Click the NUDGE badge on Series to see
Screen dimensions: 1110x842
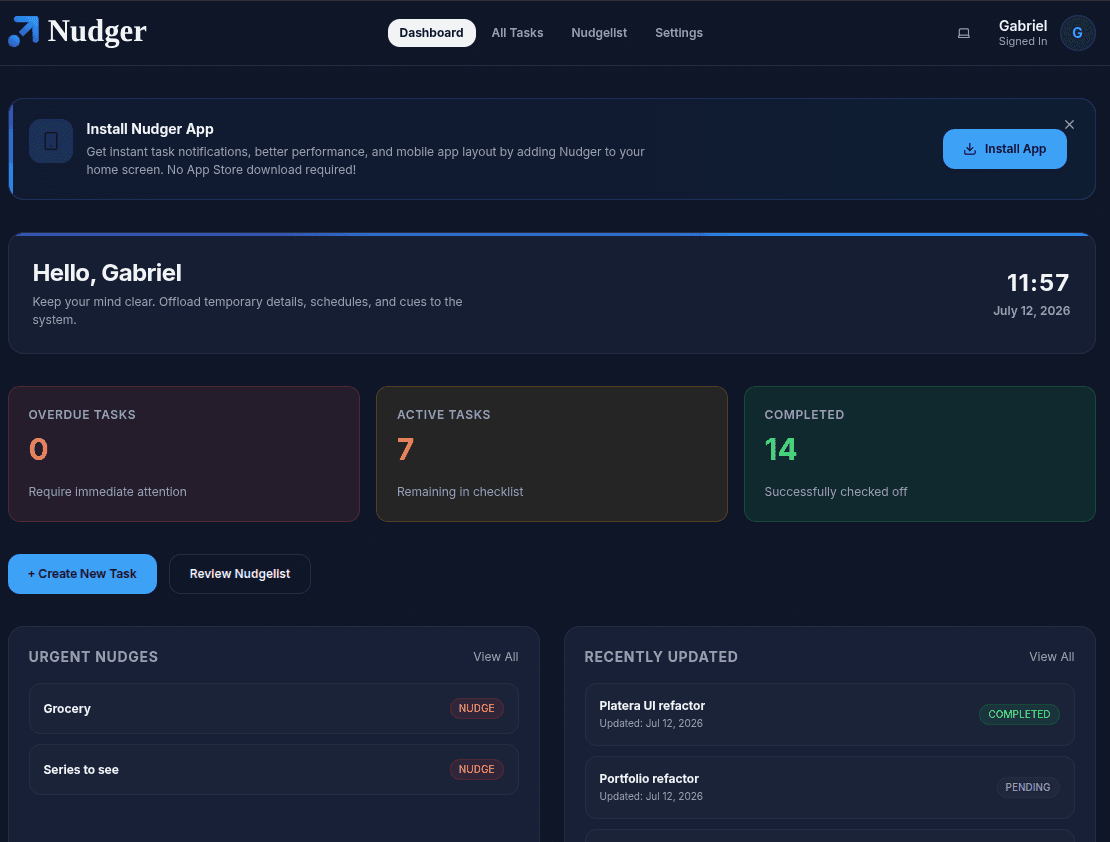pos(476,769)
